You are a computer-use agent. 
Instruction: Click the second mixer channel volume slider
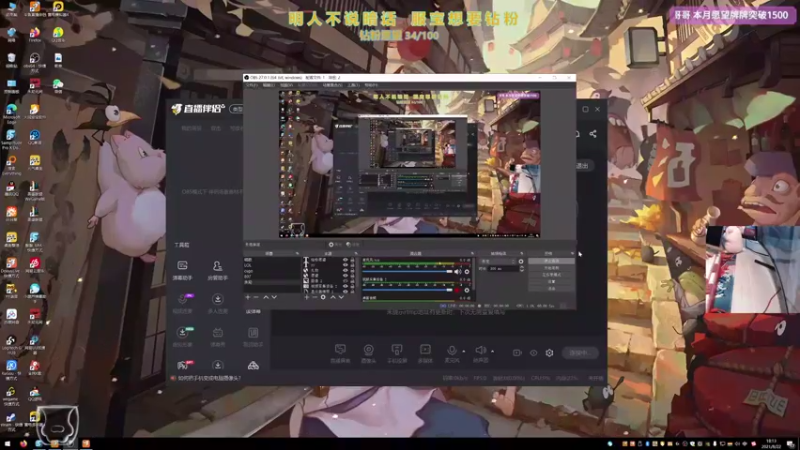point(407,290)
